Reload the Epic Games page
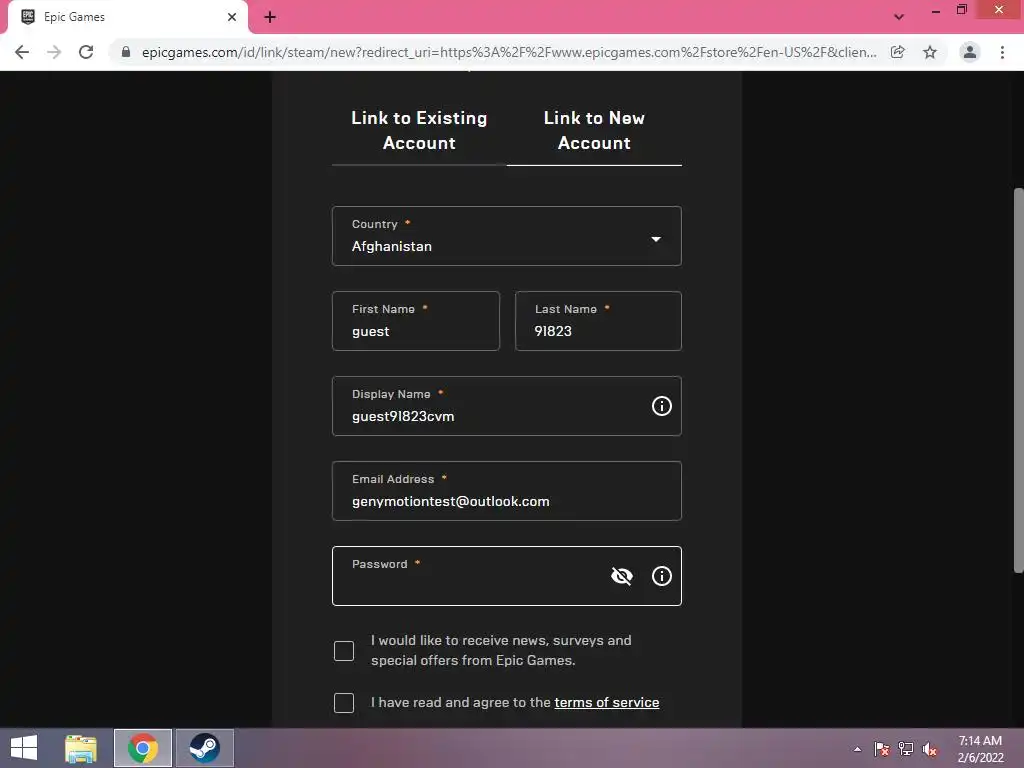The height and width of the screenshot is (768, 1024). (x=86, y=52)
